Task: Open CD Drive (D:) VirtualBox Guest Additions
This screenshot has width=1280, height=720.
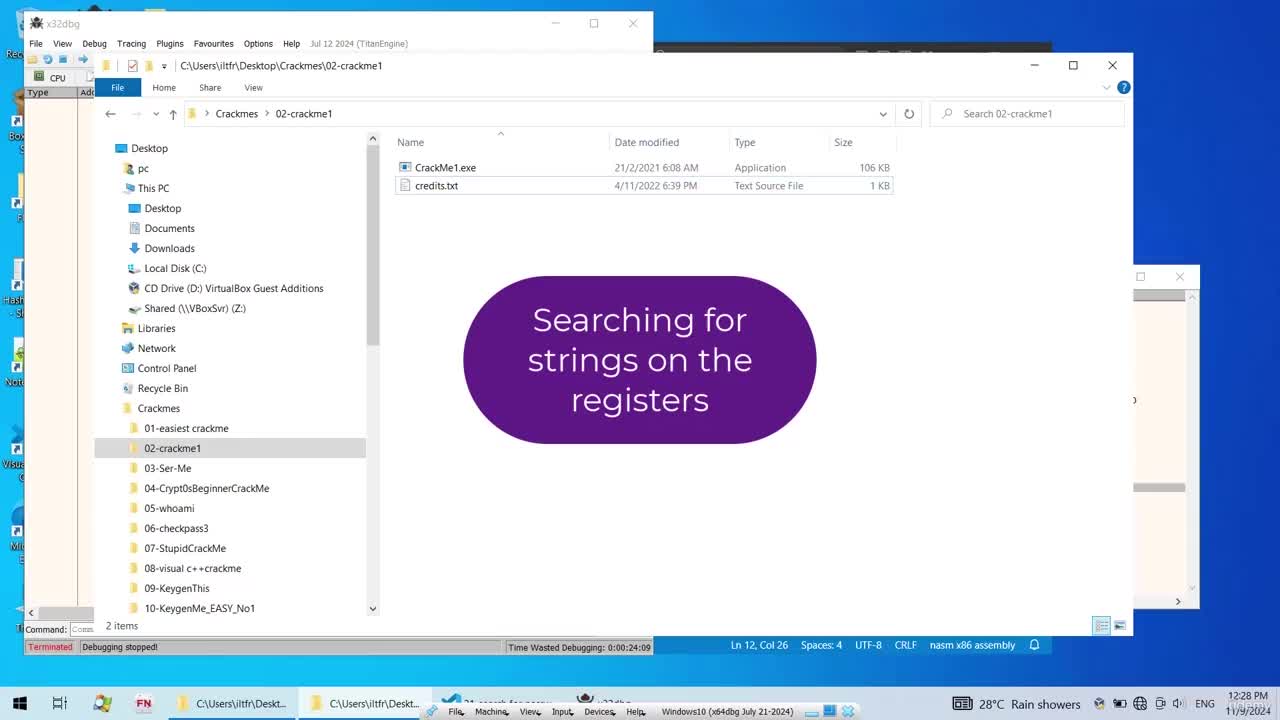Action: 233,288
